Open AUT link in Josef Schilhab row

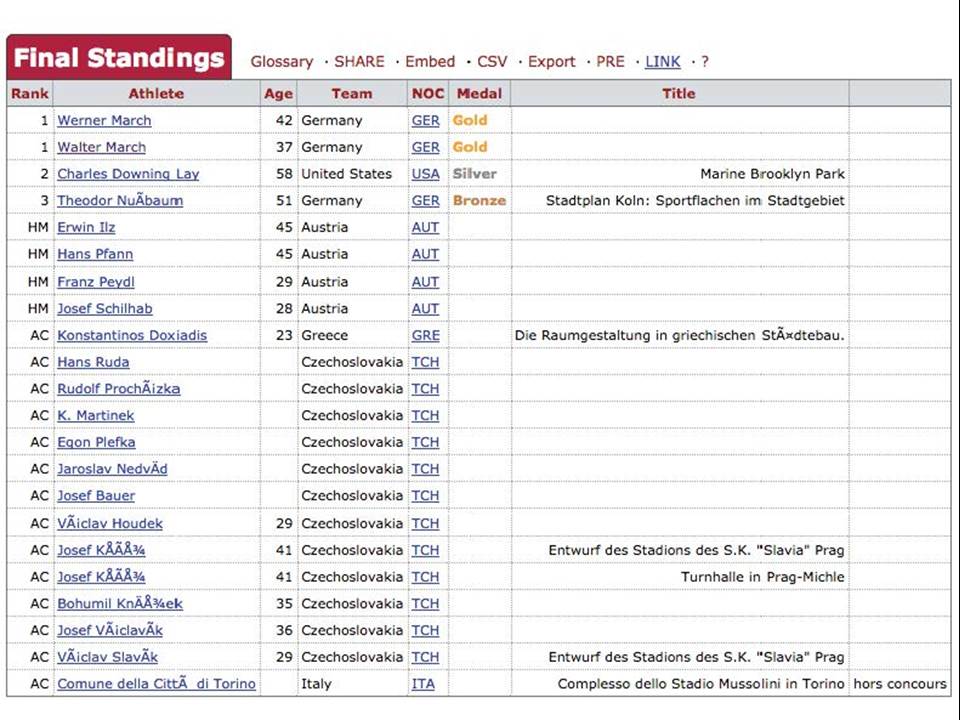(425, 309)
